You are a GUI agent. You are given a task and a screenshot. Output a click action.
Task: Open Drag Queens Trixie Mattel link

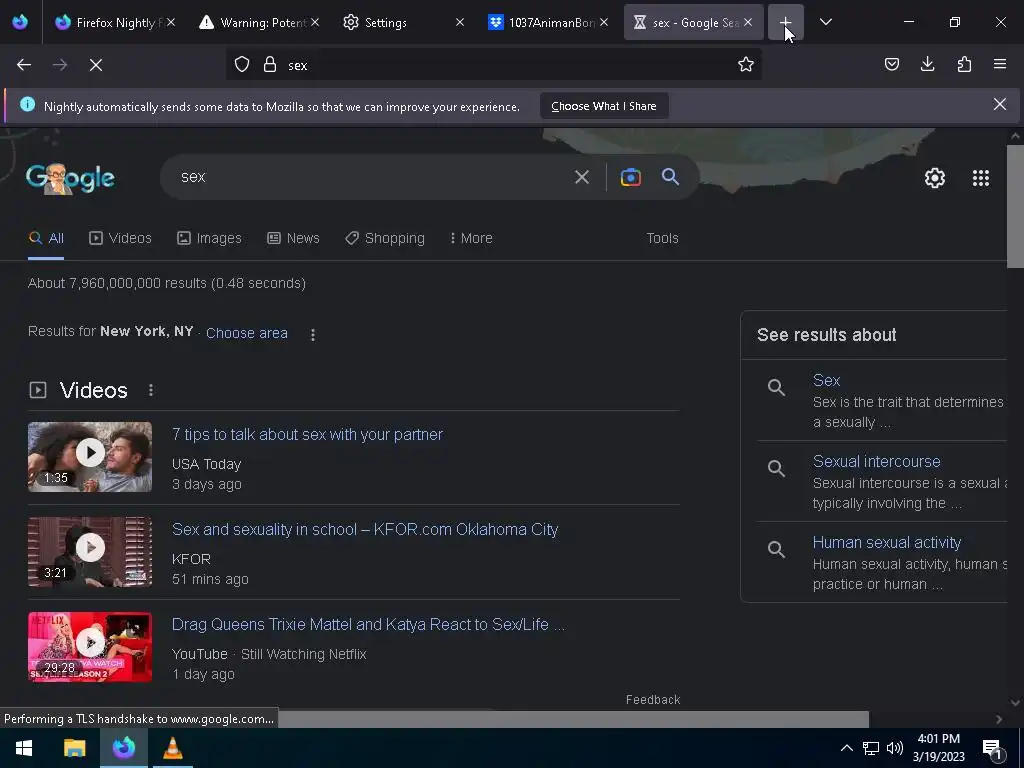point(368,624)
